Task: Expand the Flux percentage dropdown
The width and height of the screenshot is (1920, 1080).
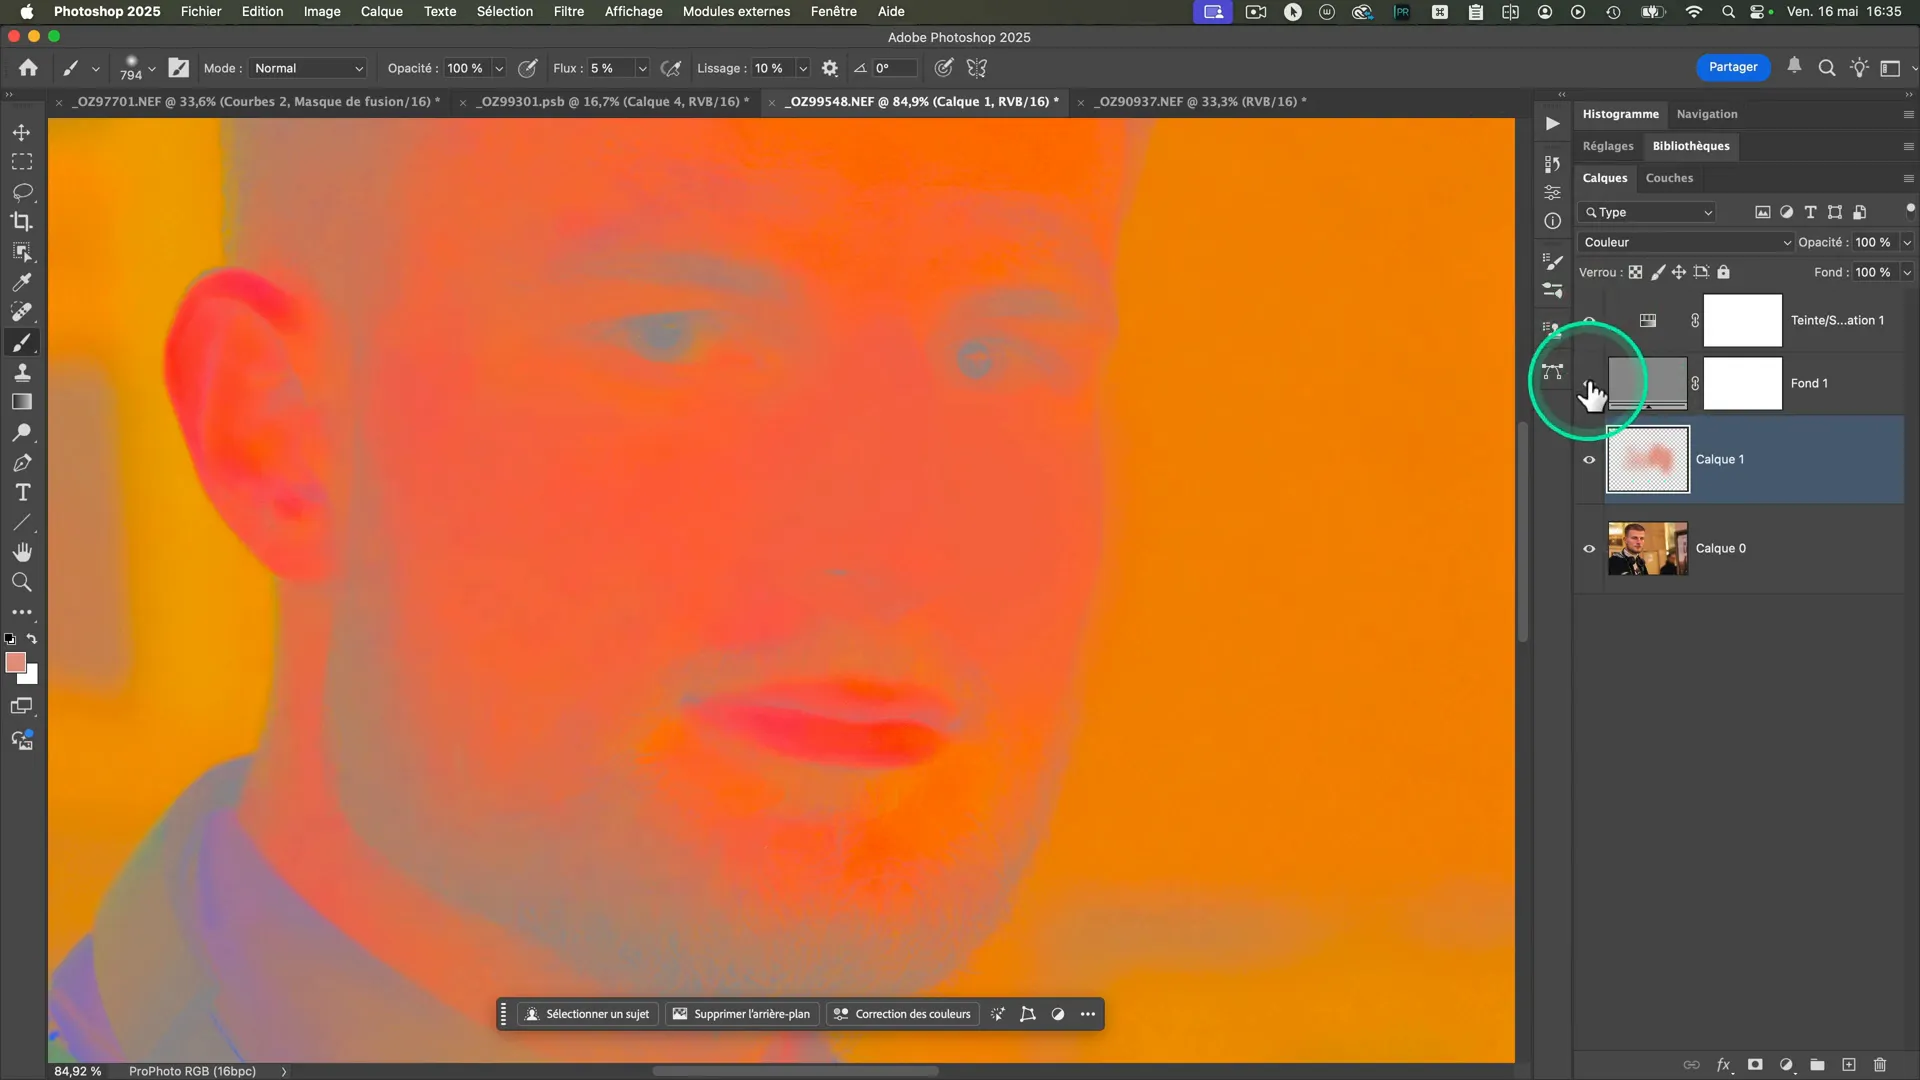Action: tap(642, 68)
